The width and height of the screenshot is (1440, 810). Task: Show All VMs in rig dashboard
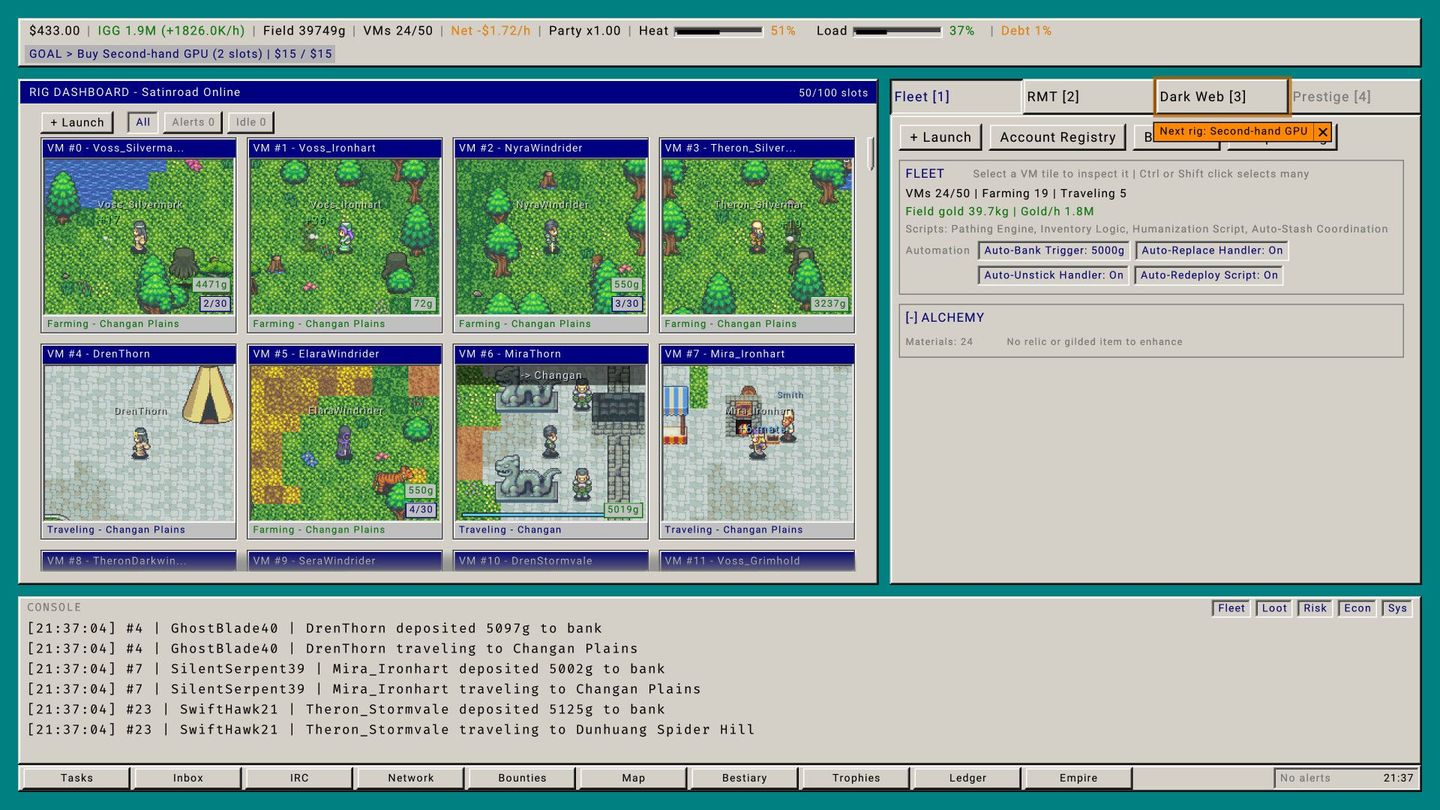pyautogui.click(x=143, y=122)
